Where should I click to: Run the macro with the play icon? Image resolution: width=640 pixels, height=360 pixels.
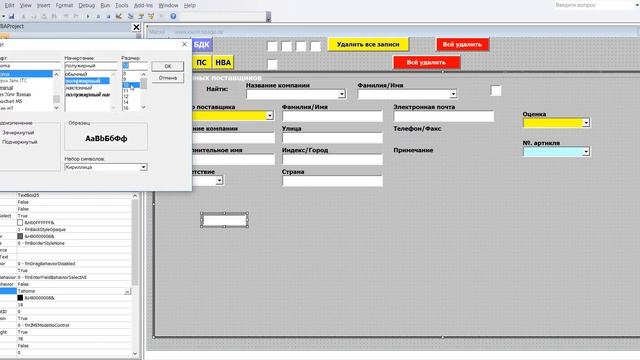tap(88, 16)
